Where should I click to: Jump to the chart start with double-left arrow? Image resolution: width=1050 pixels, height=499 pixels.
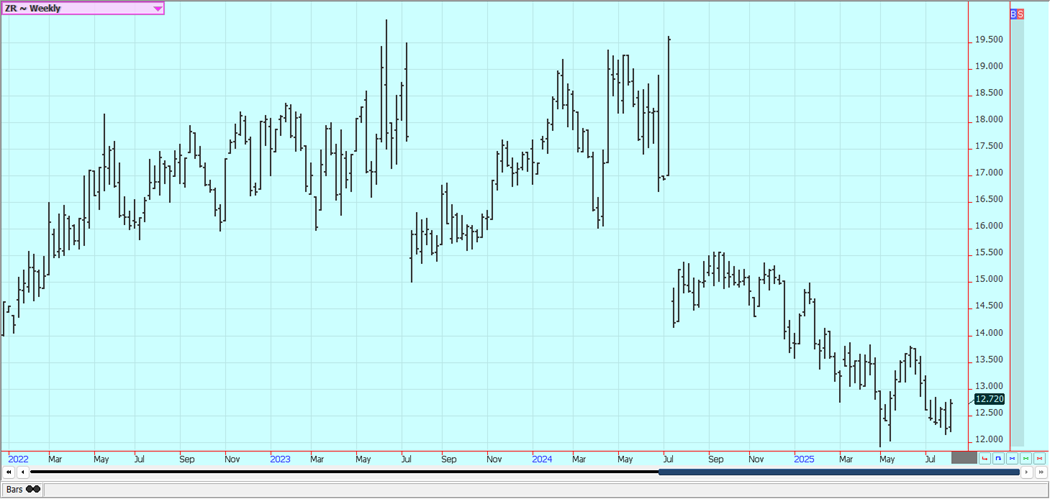click(9, 472)
